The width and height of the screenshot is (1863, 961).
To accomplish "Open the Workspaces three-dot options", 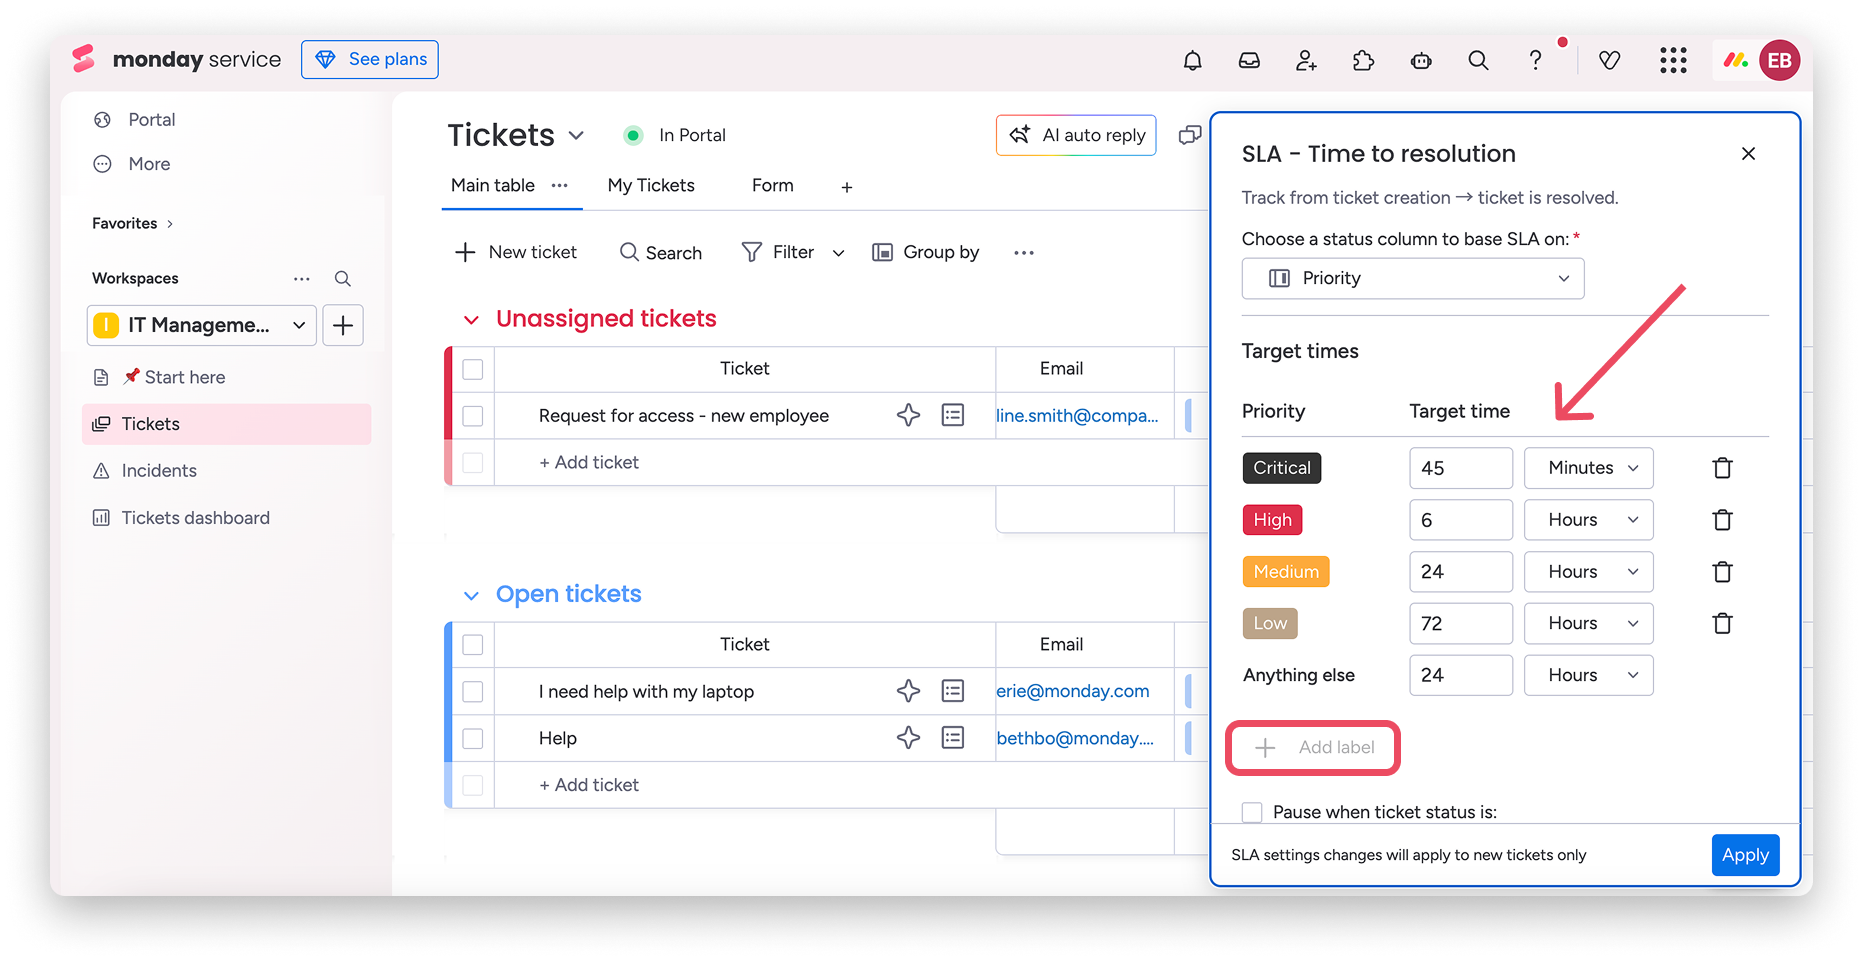I will click(301, 278).
